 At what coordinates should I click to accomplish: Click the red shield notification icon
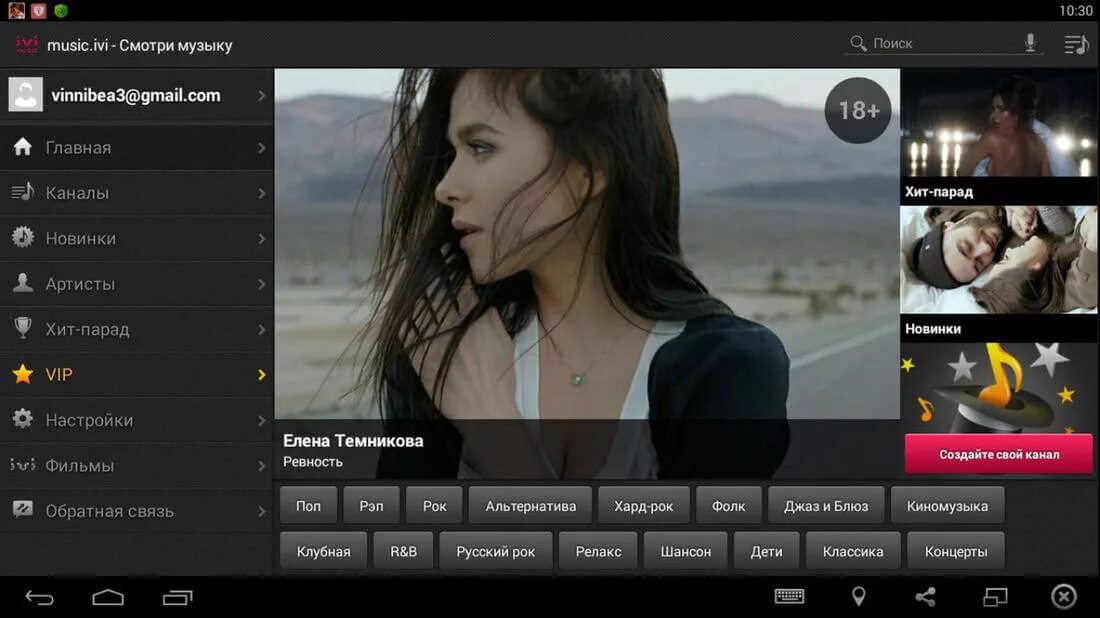[39, 11]
